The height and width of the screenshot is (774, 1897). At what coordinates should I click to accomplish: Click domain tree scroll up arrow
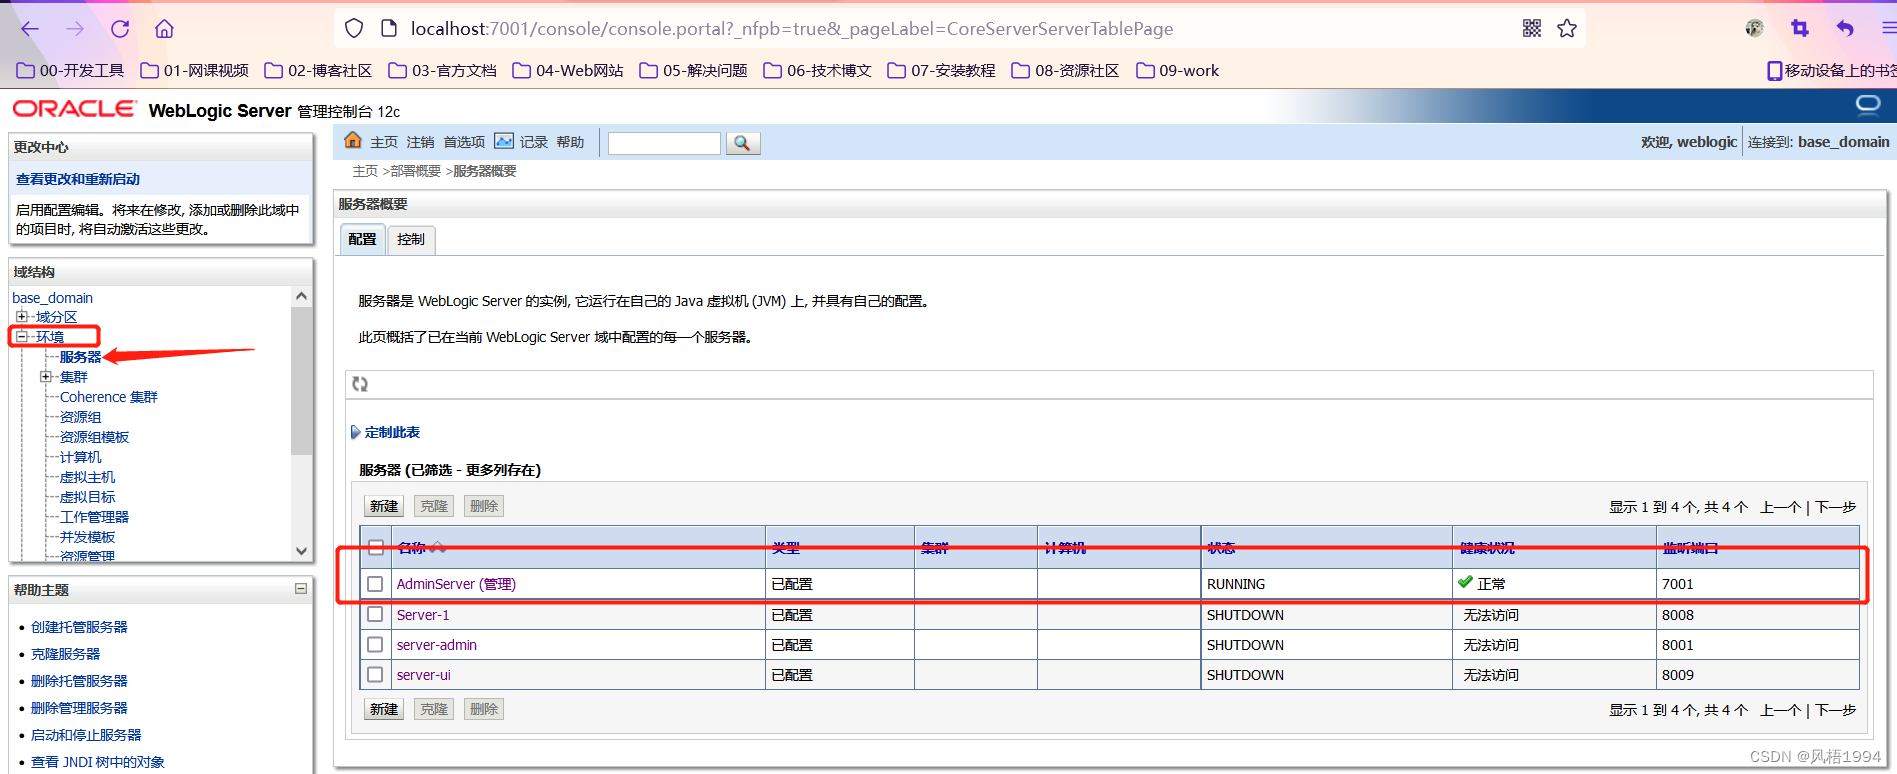click(301, 296)
